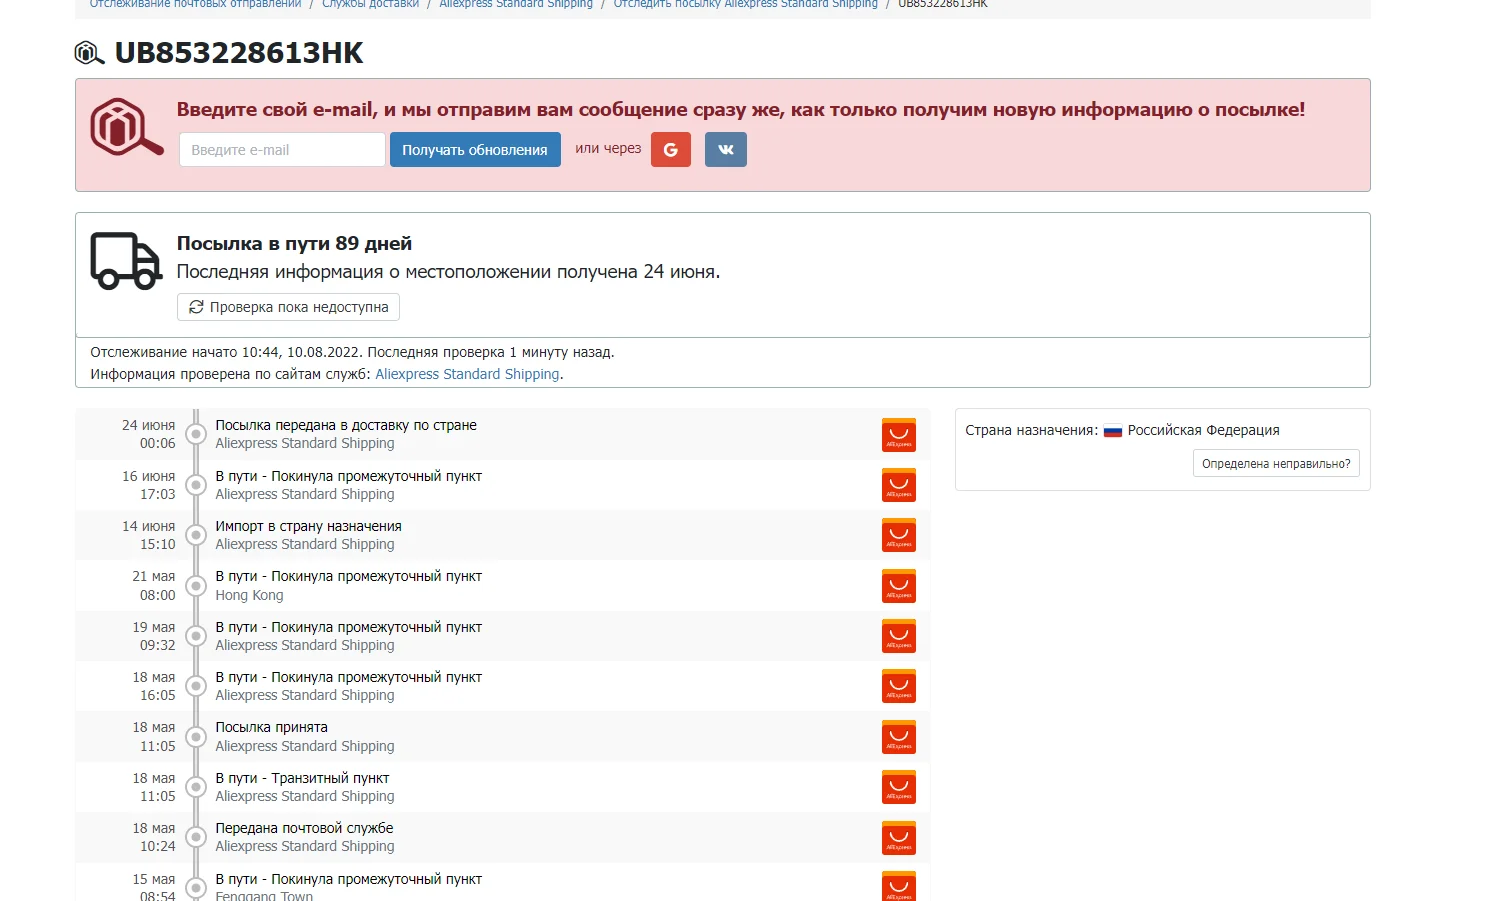Click the AliExpress logo on the Транзитный пункт row
Screen dimensions: 1508x901
pyautogui.click(x=899, y=787)
